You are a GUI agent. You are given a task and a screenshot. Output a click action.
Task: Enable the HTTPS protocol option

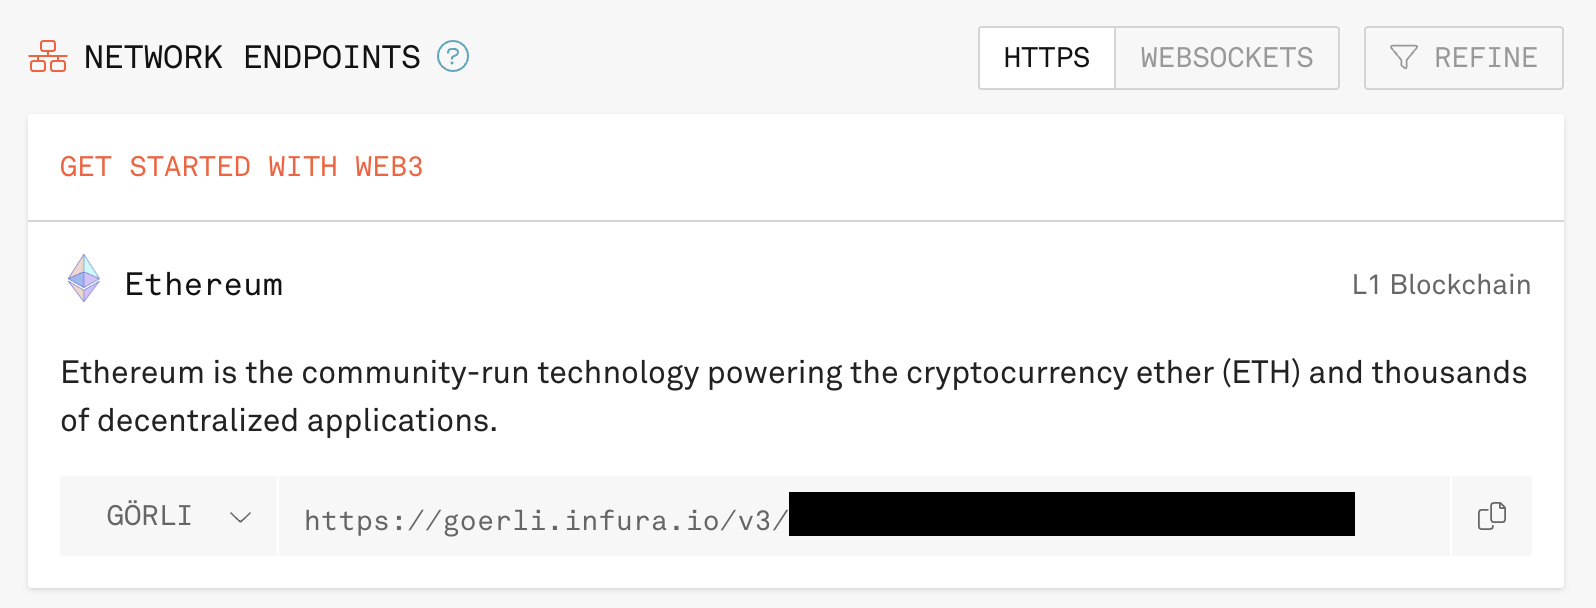click(1046, 57)
